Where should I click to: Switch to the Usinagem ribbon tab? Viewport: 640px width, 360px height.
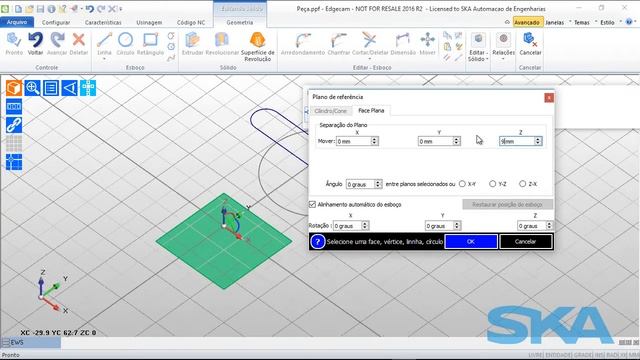pyautogui.click(x=149, y=22)
